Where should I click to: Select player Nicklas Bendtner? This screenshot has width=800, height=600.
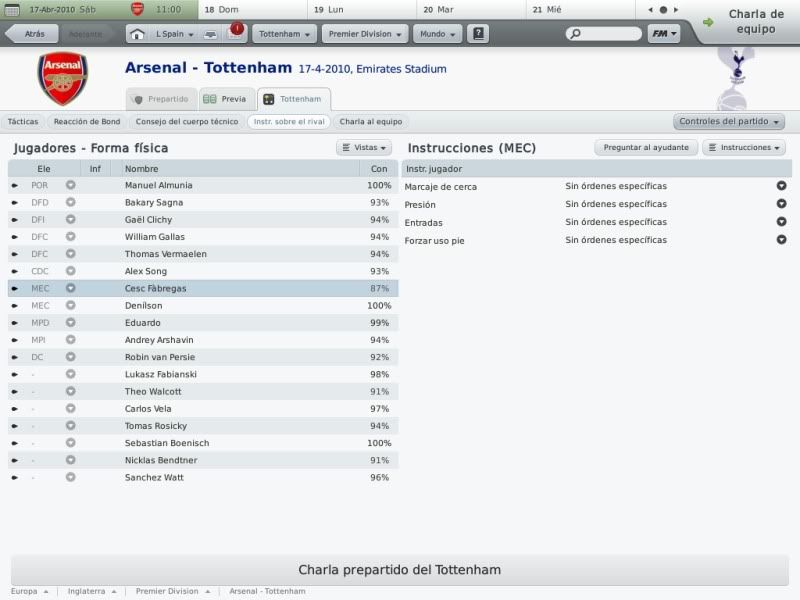pyautogui.click(x=203, y=460)
